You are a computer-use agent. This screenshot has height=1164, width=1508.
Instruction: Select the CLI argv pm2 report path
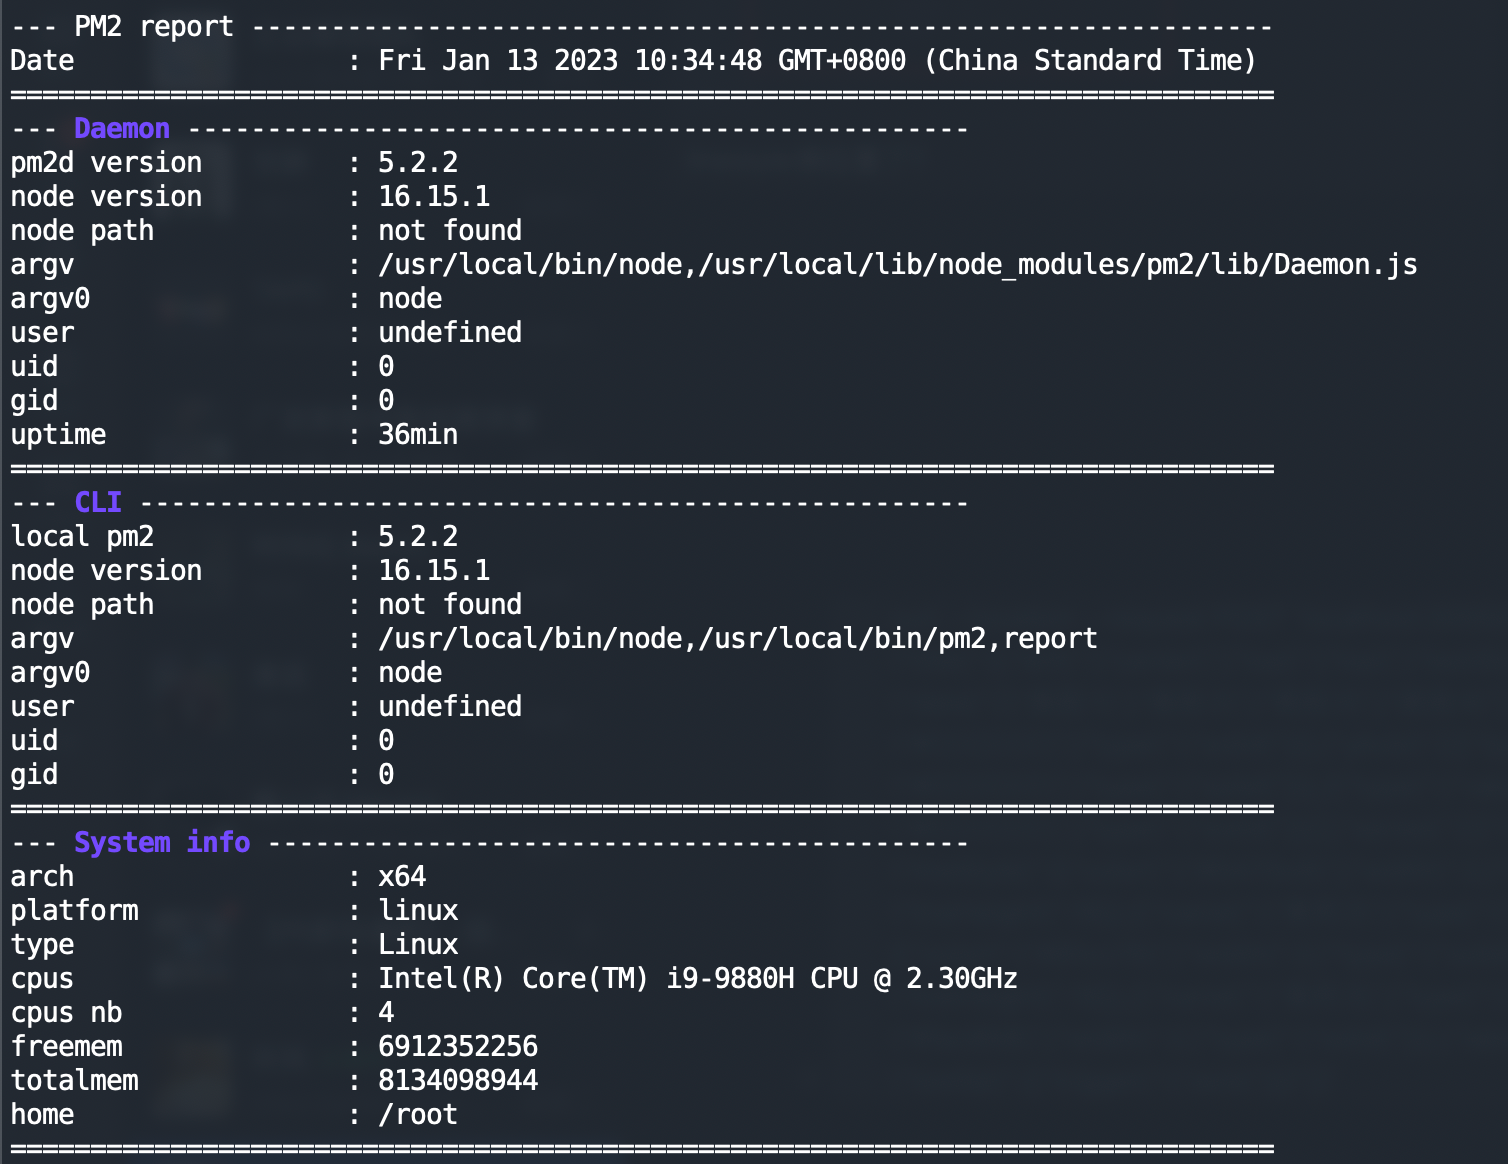click(x=737, y=638)
